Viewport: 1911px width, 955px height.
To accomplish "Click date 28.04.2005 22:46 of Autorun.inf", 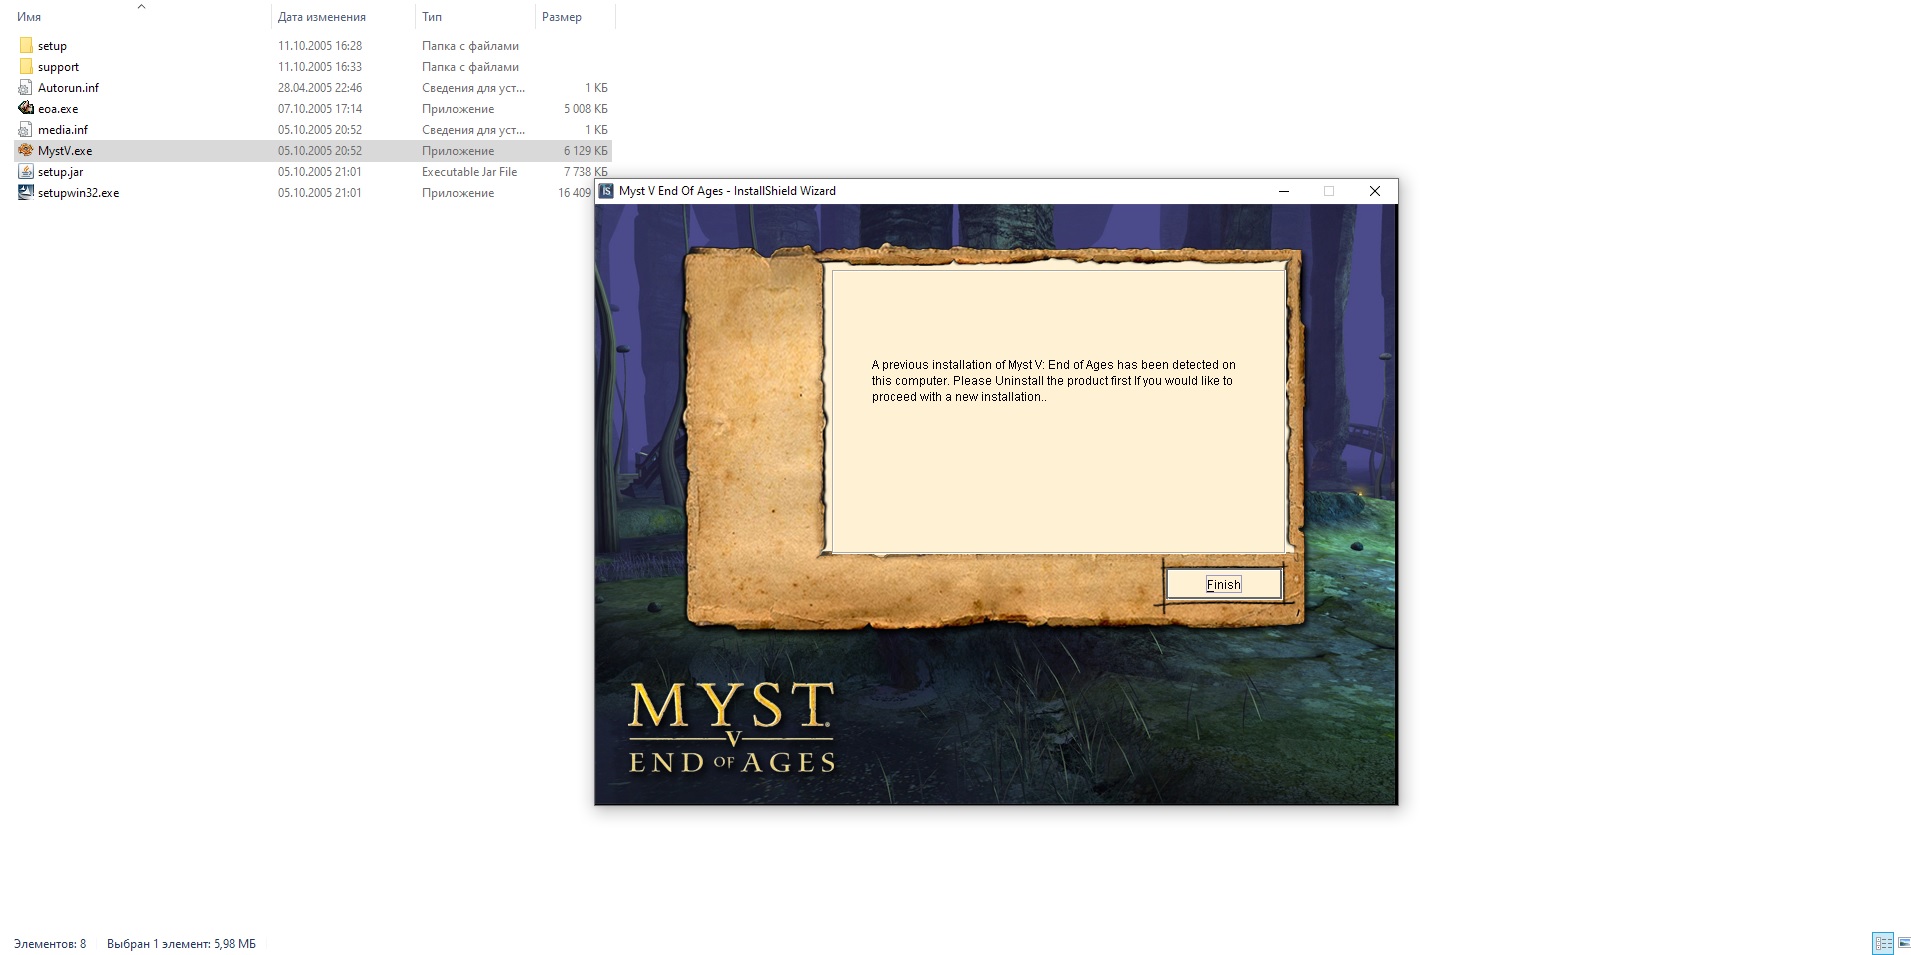I will click(x=320, y=88).
